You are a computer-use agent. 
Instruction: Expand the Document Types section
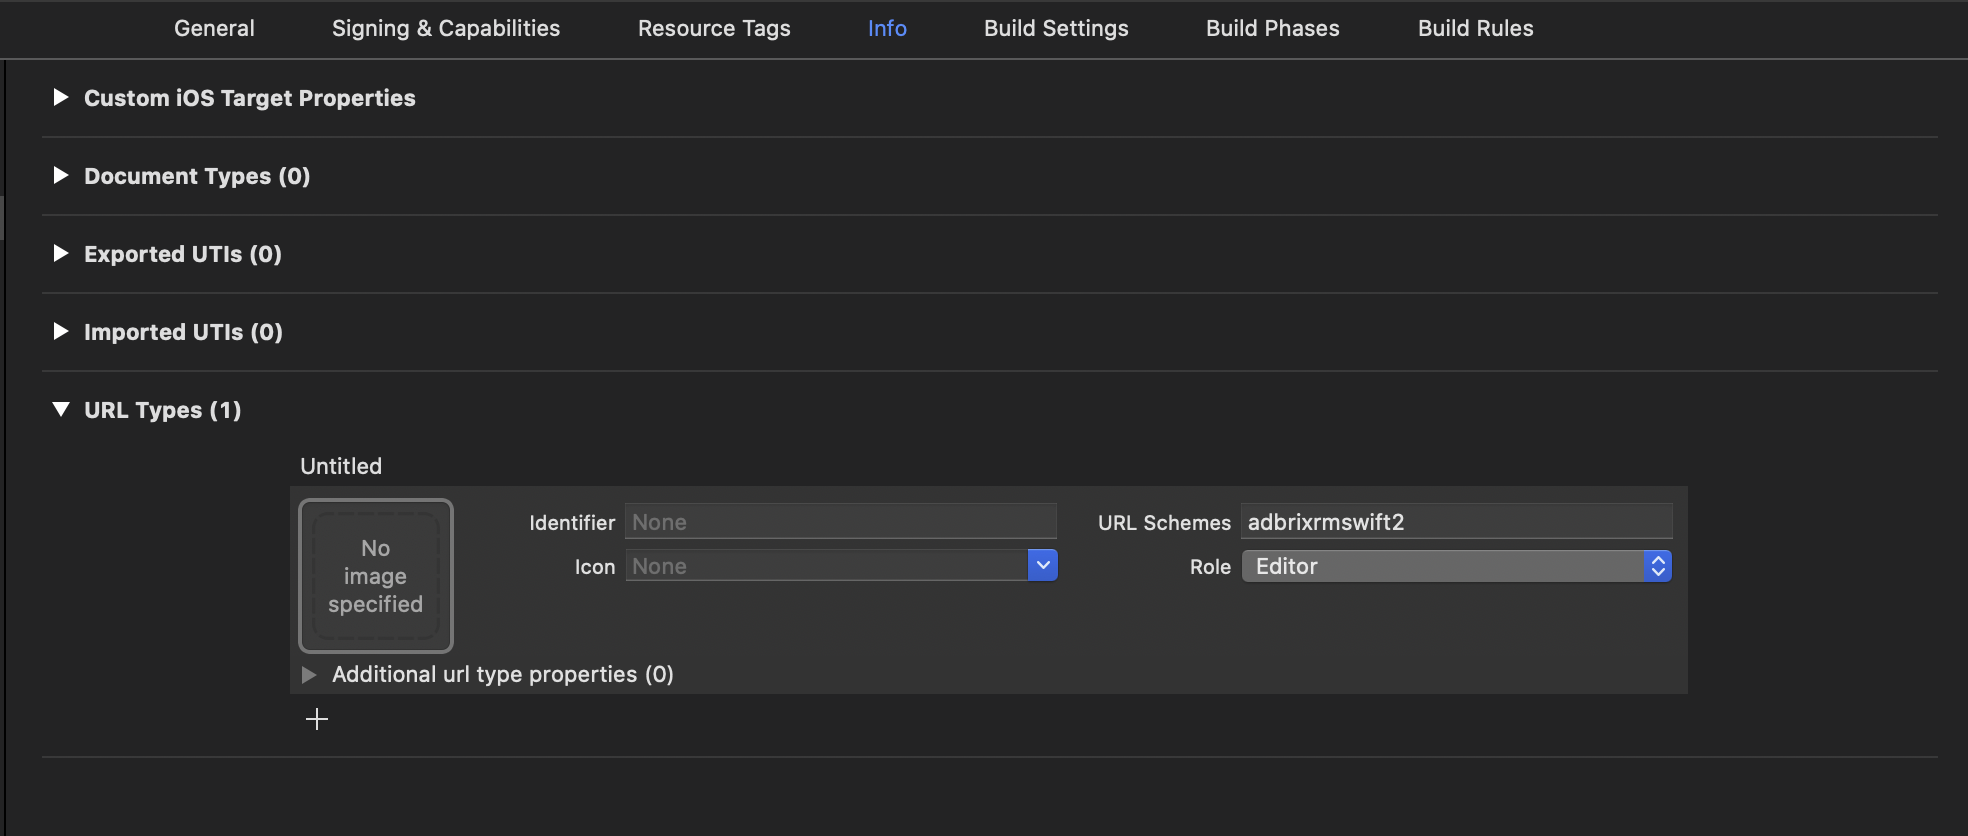tap(61, 176)
